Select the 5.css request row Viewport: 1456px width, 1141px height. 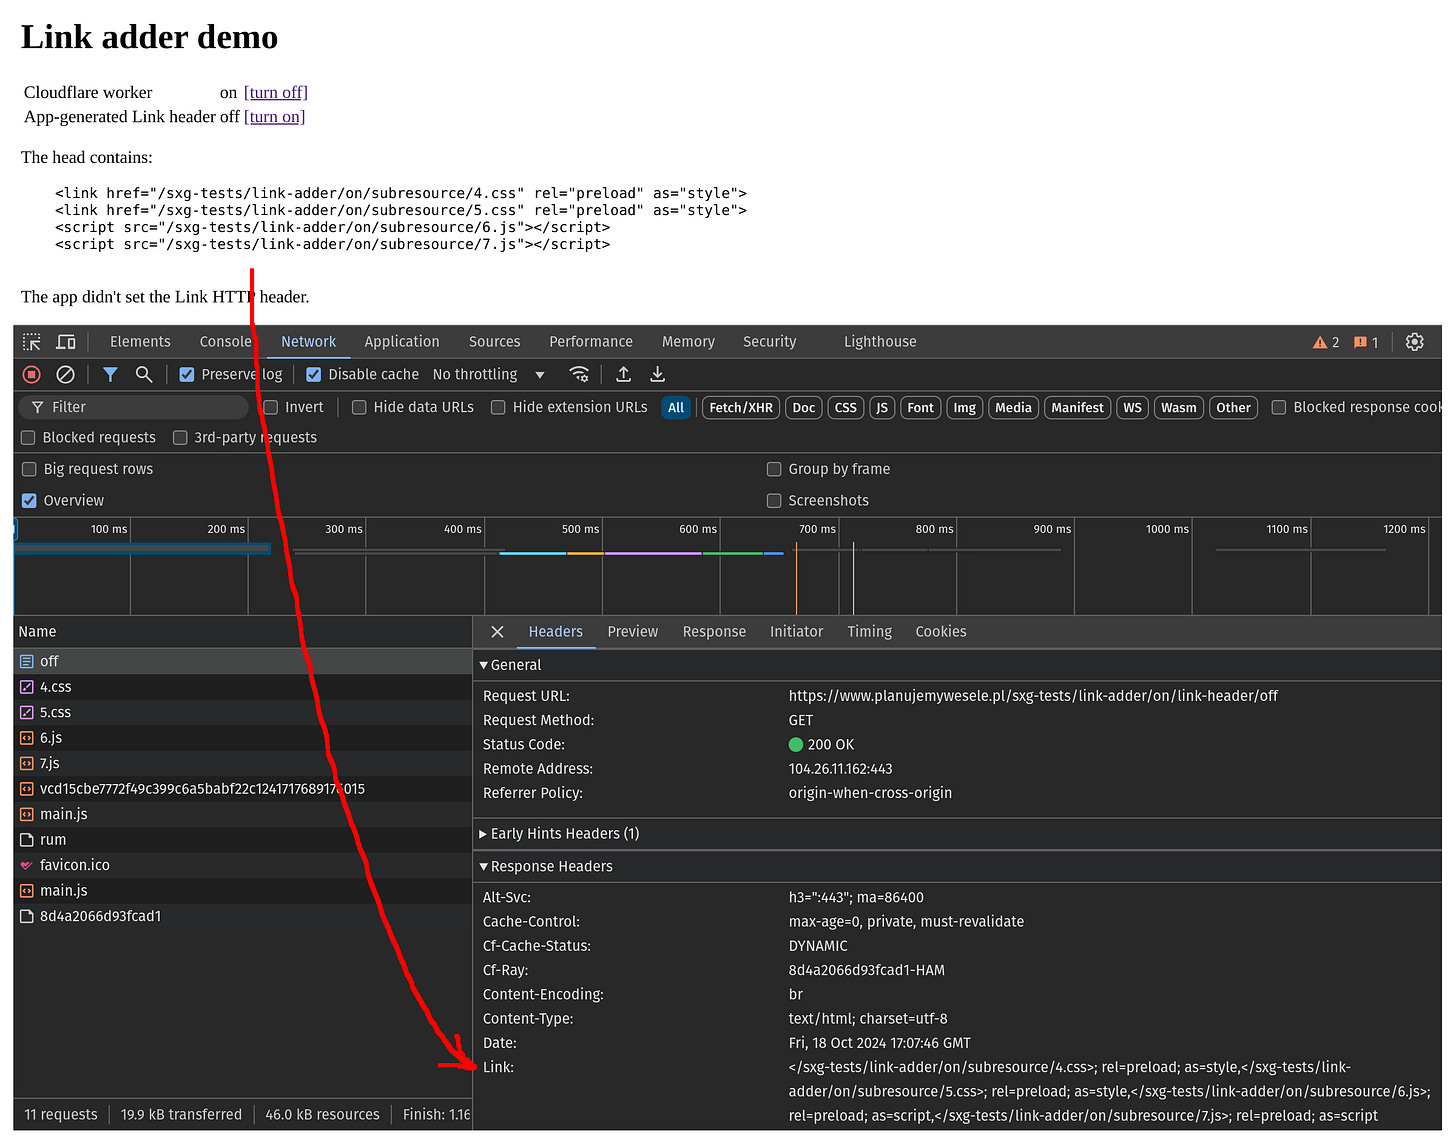[x=243, y=712]
